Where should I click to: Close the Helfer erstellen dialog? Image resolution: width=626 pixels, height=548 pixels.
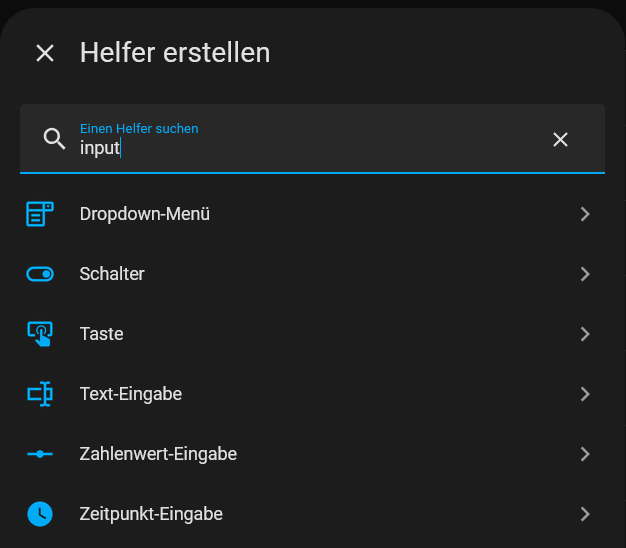pyautogui.click(x=45, y=53)
